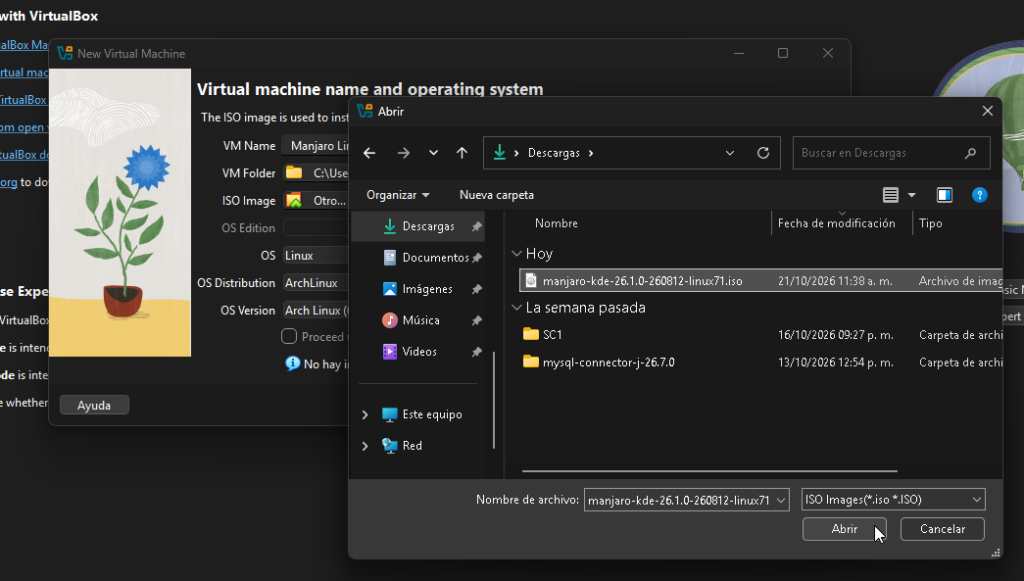
Task: Toggle the preview pane icon
Action: coord(944,195)
